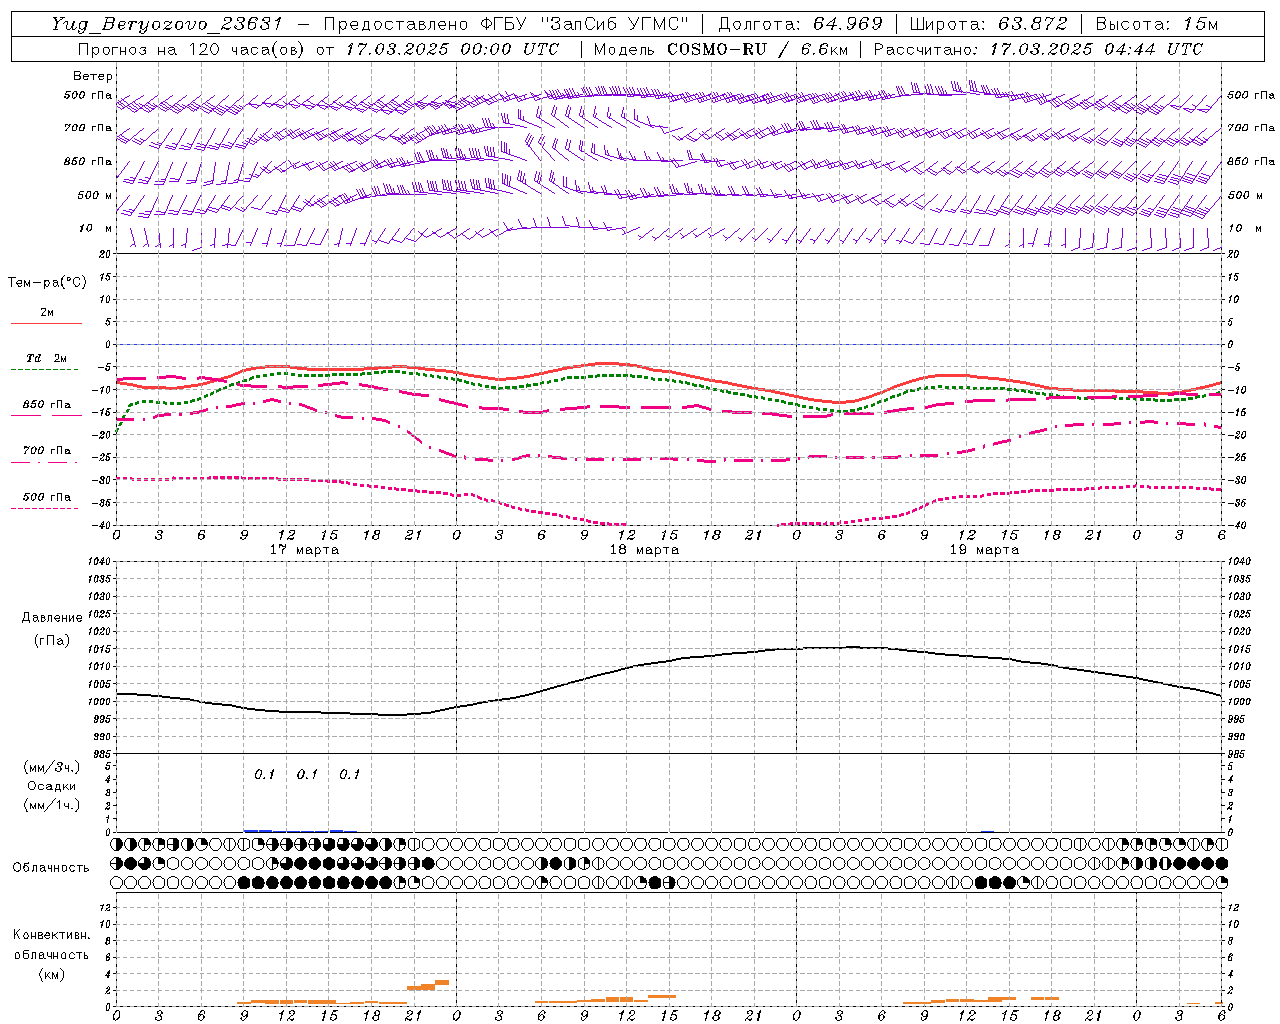The width and height of the screenshot is (1280, 1024).
Task: Click the 'Широта: 63.872' latitude value
Action: [988, 24]
